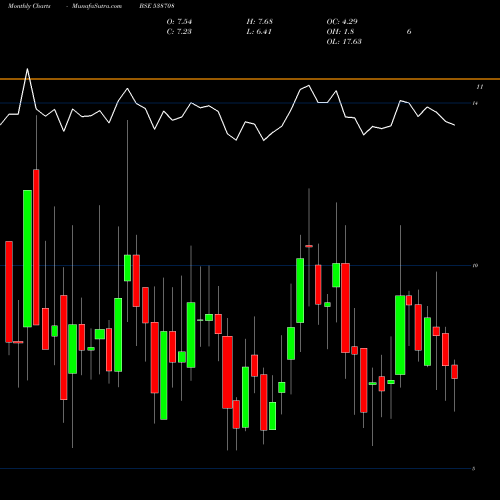Click the 'Monthly Charts' title text

coord(29,6)
